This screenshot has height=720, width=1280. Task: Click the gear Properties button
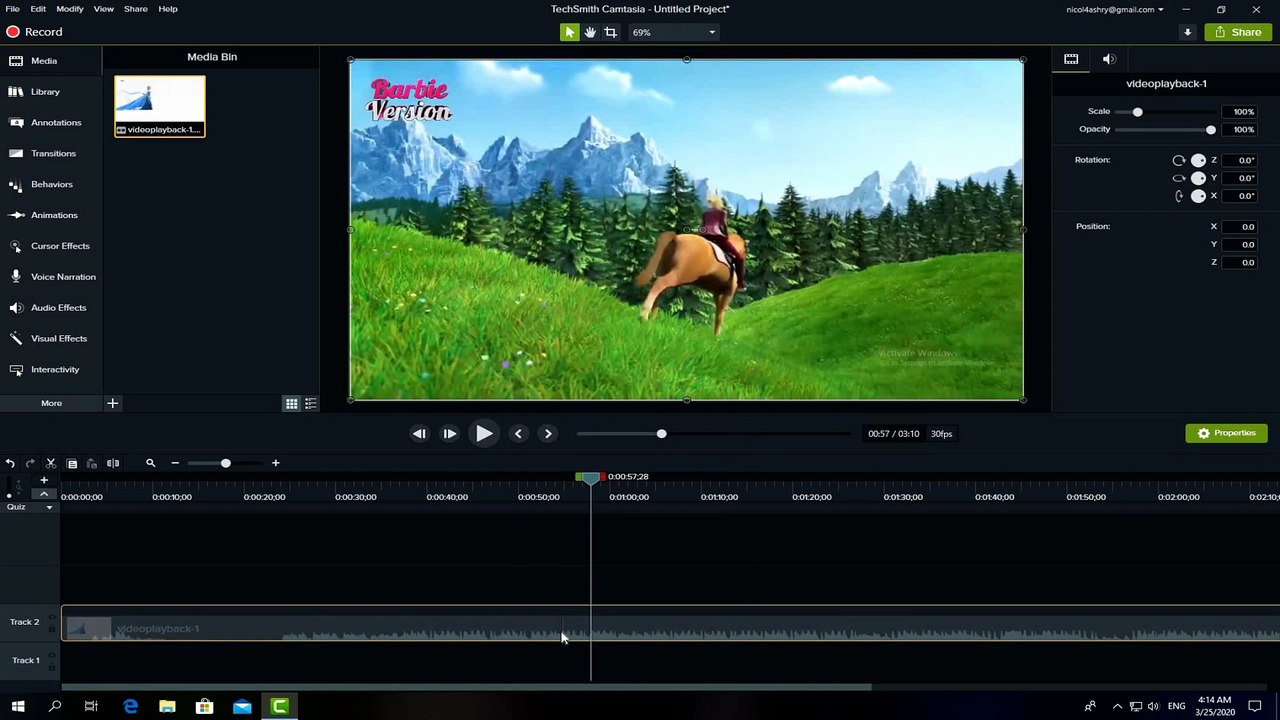(x=1227, y=433)
